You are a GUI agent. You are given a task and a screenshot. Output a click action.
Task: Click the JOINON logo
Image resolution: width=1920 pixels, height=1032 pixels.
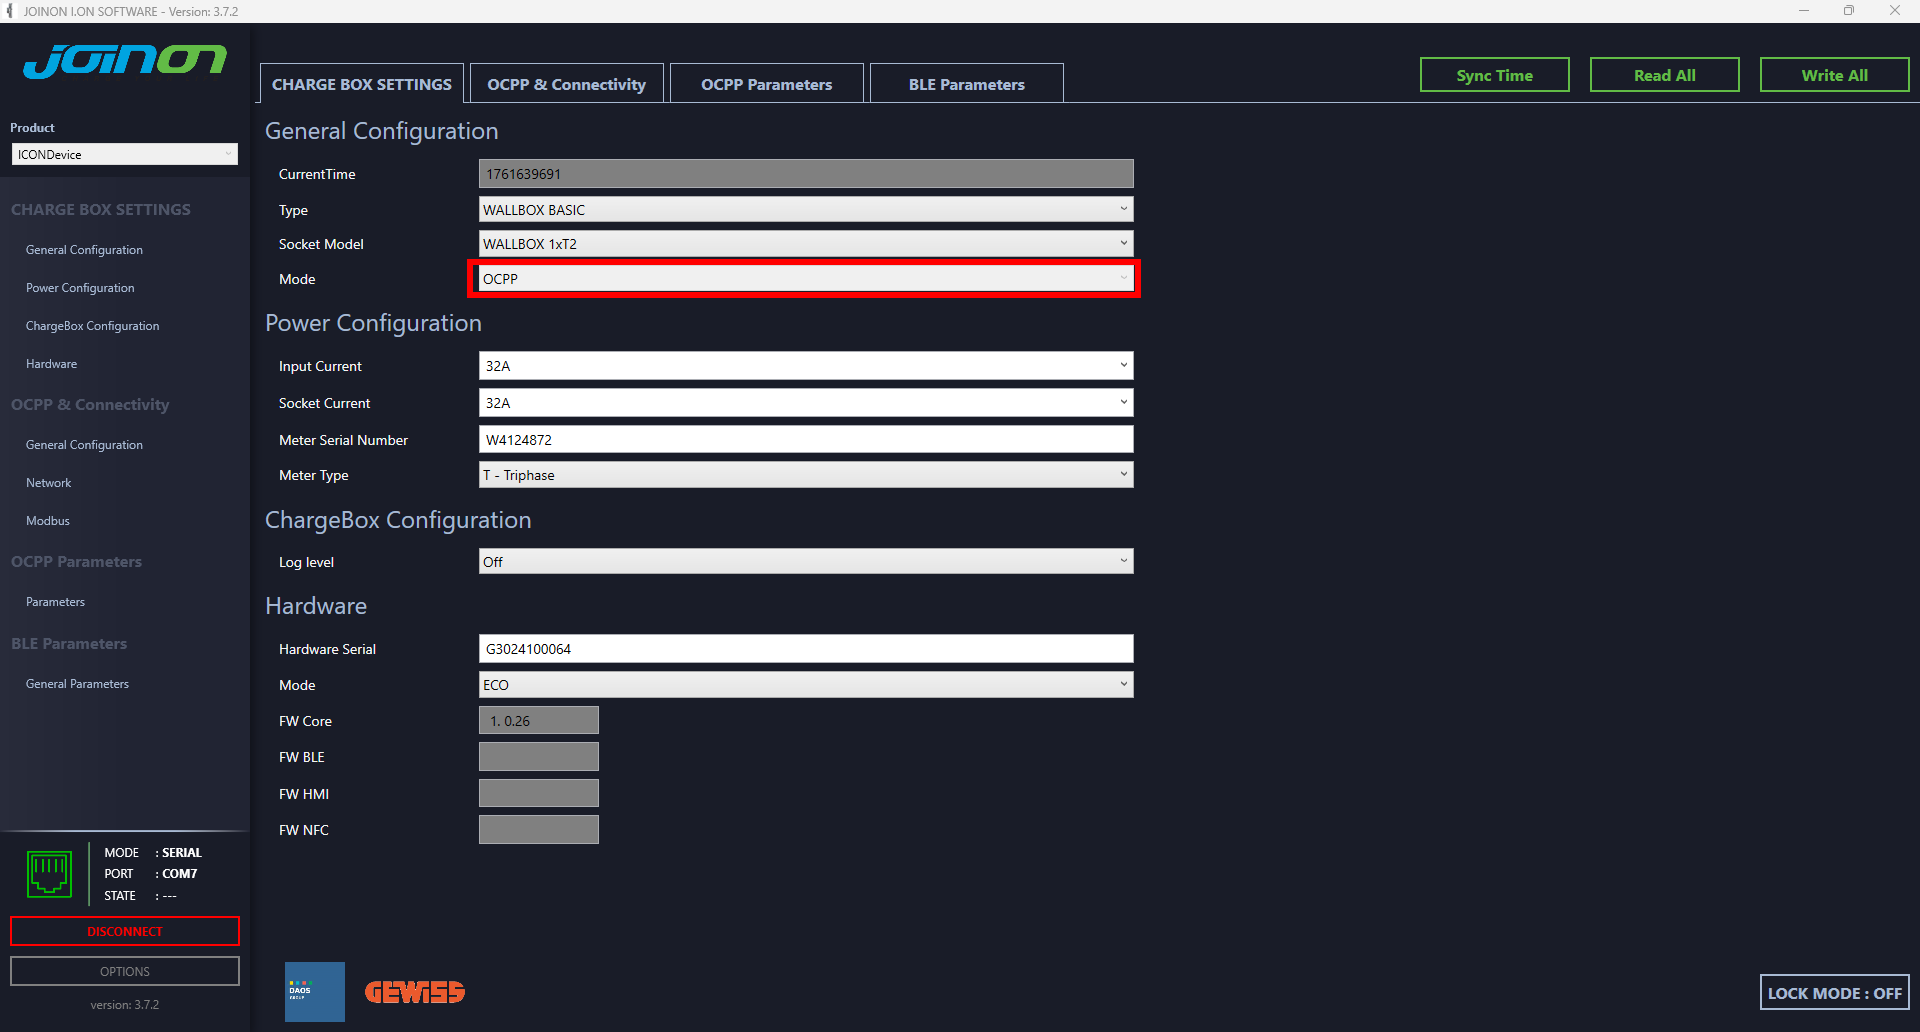(125, 61)
